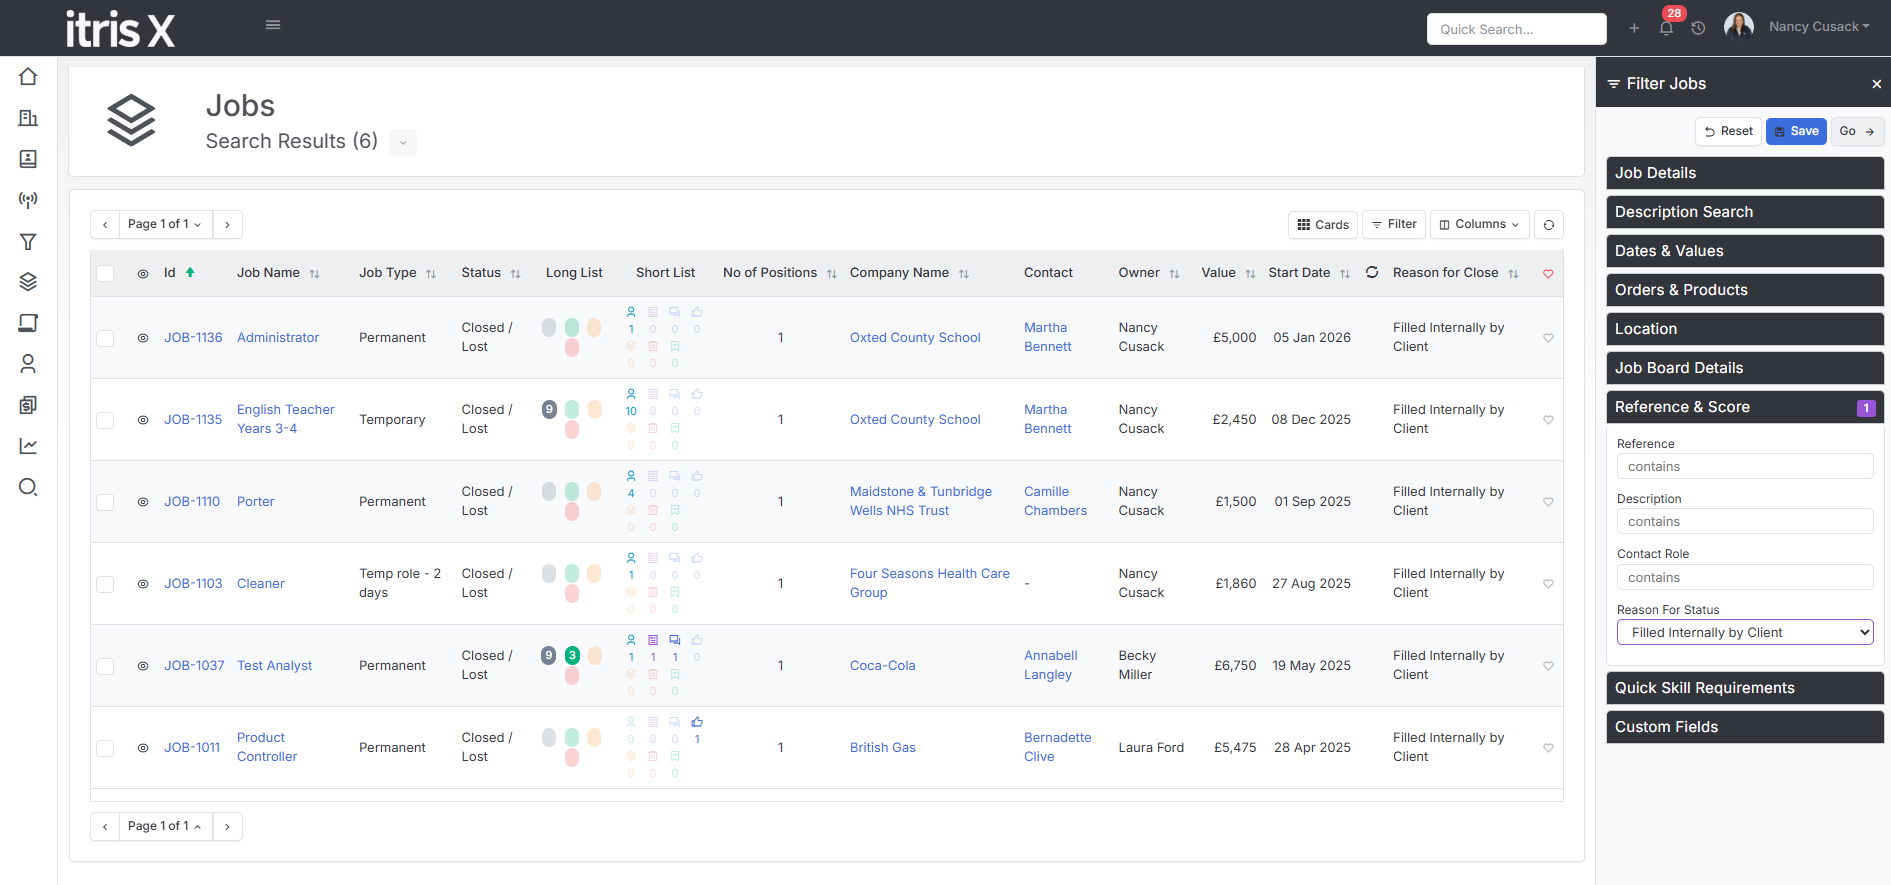Open the recent history clock icon
This screenshot has width=1891, height=885.
(x=1698, y=28)
